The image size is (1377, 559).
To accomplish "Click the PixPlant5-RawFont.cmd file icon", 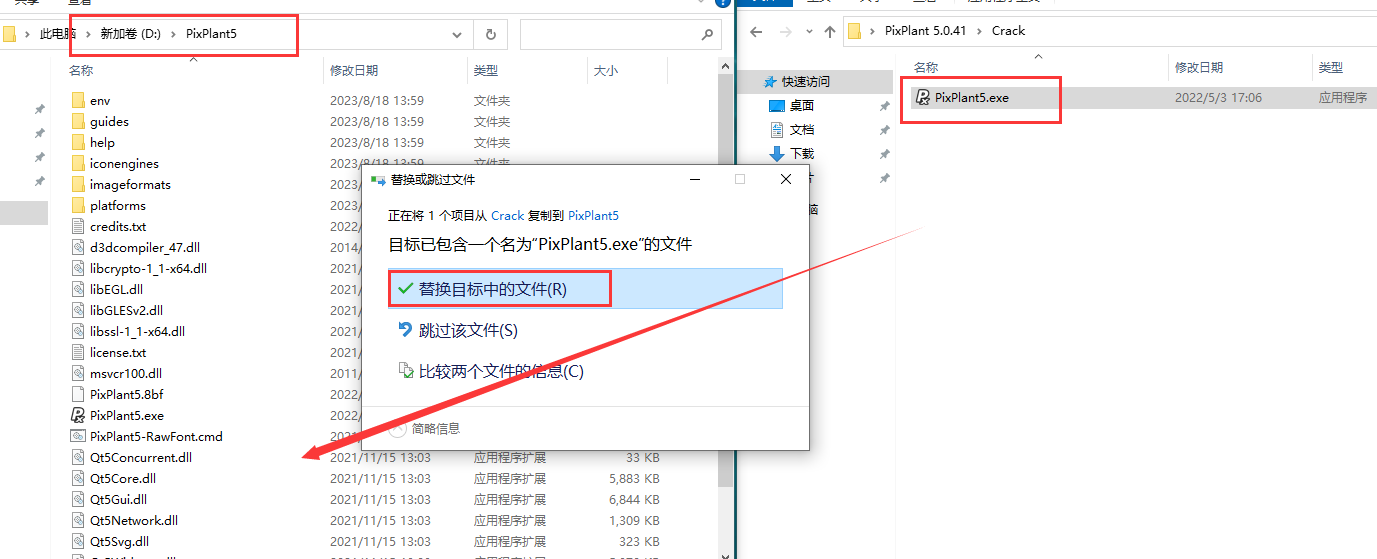I will tap(78, 436).
